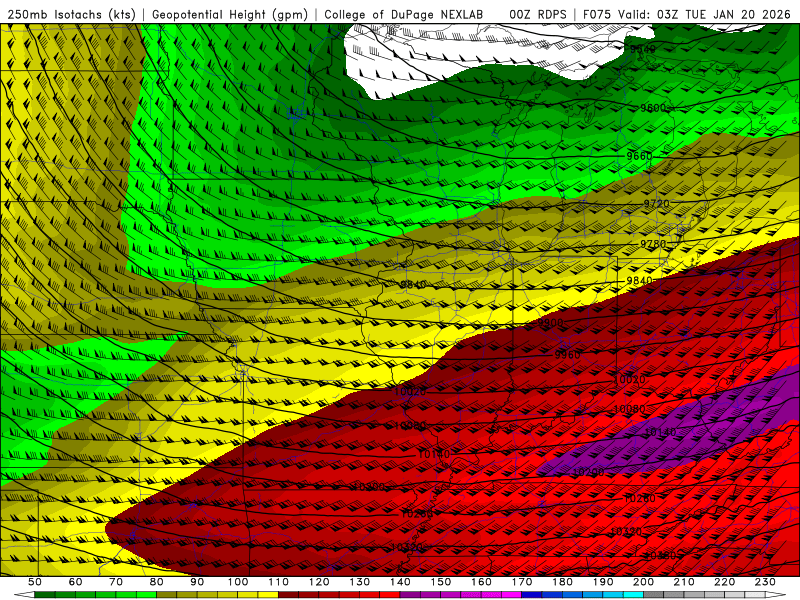Click the 110 knot legend label
Screen dimensions: 800x600
coord(279,582)
